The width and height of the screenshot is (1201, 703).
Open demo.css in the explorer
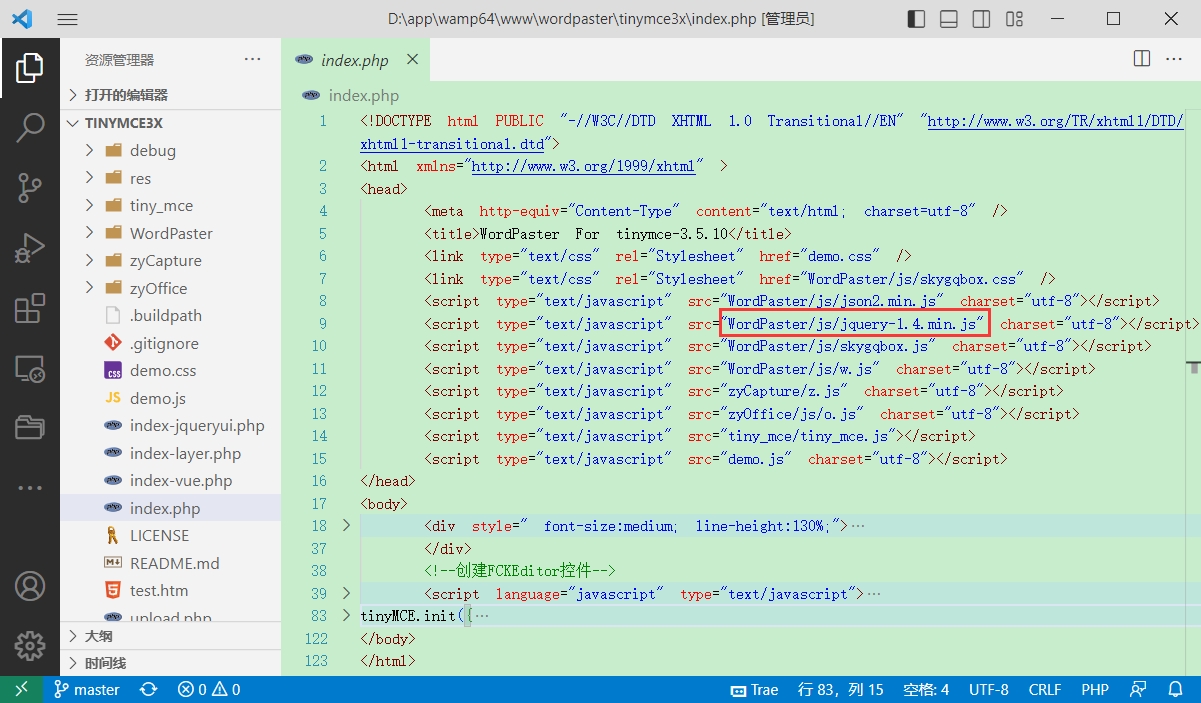[x=163, y=370]
